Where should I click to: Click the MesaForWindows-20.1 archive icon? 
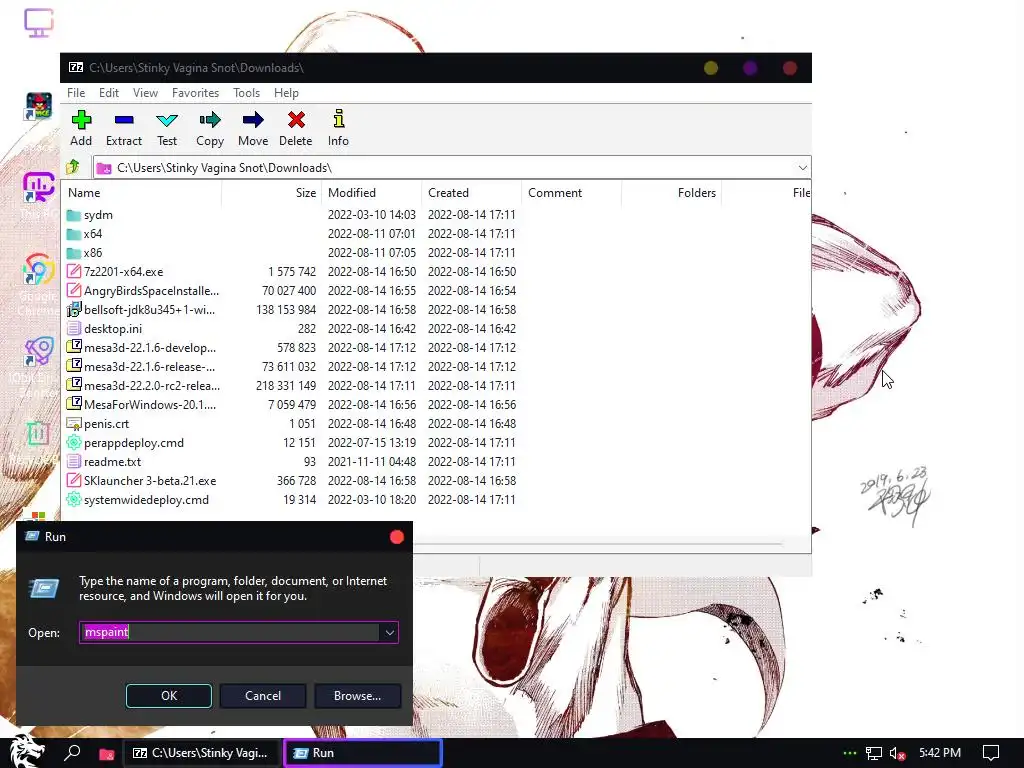74,404
